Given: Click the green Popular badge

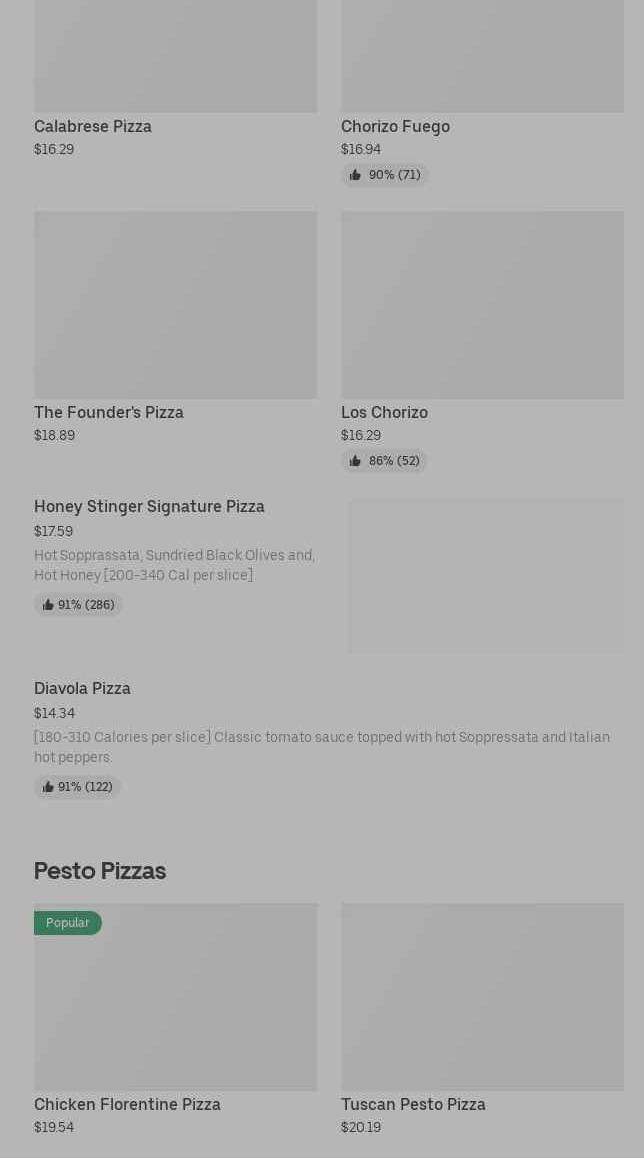Looking at the screenshot, I should (68, 923).
